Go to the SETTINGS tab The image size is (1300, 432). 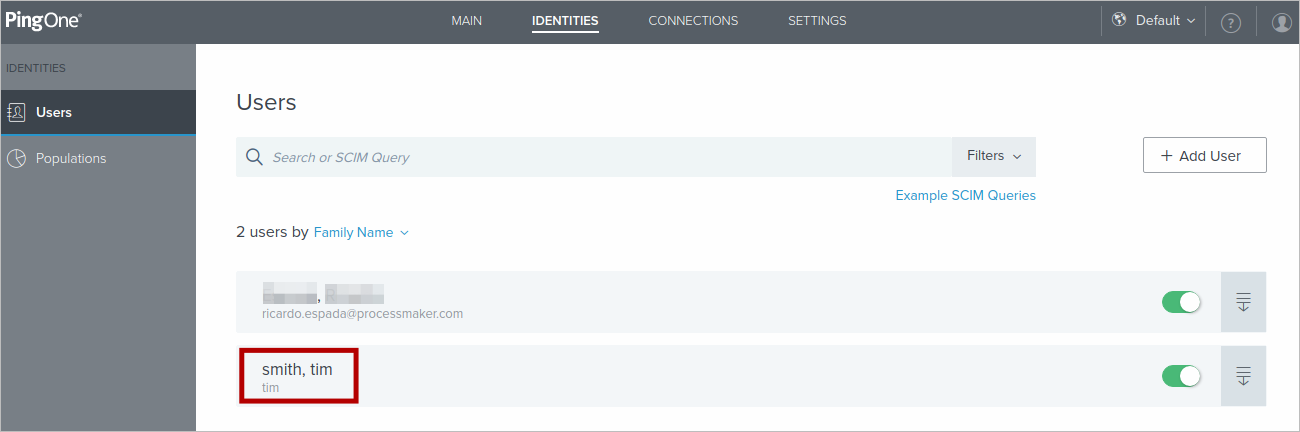click(817, 21)
